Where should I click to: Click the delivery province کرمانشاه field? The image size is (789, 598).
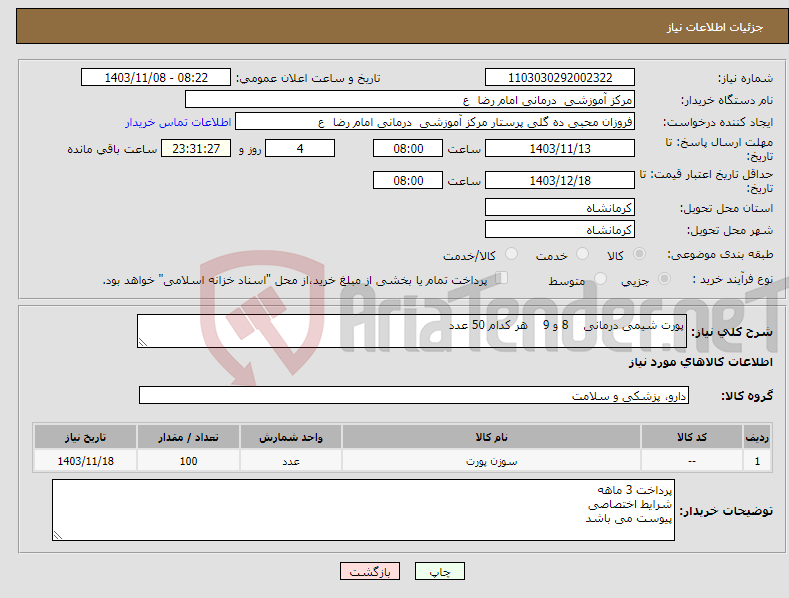[x=560, y=207]
